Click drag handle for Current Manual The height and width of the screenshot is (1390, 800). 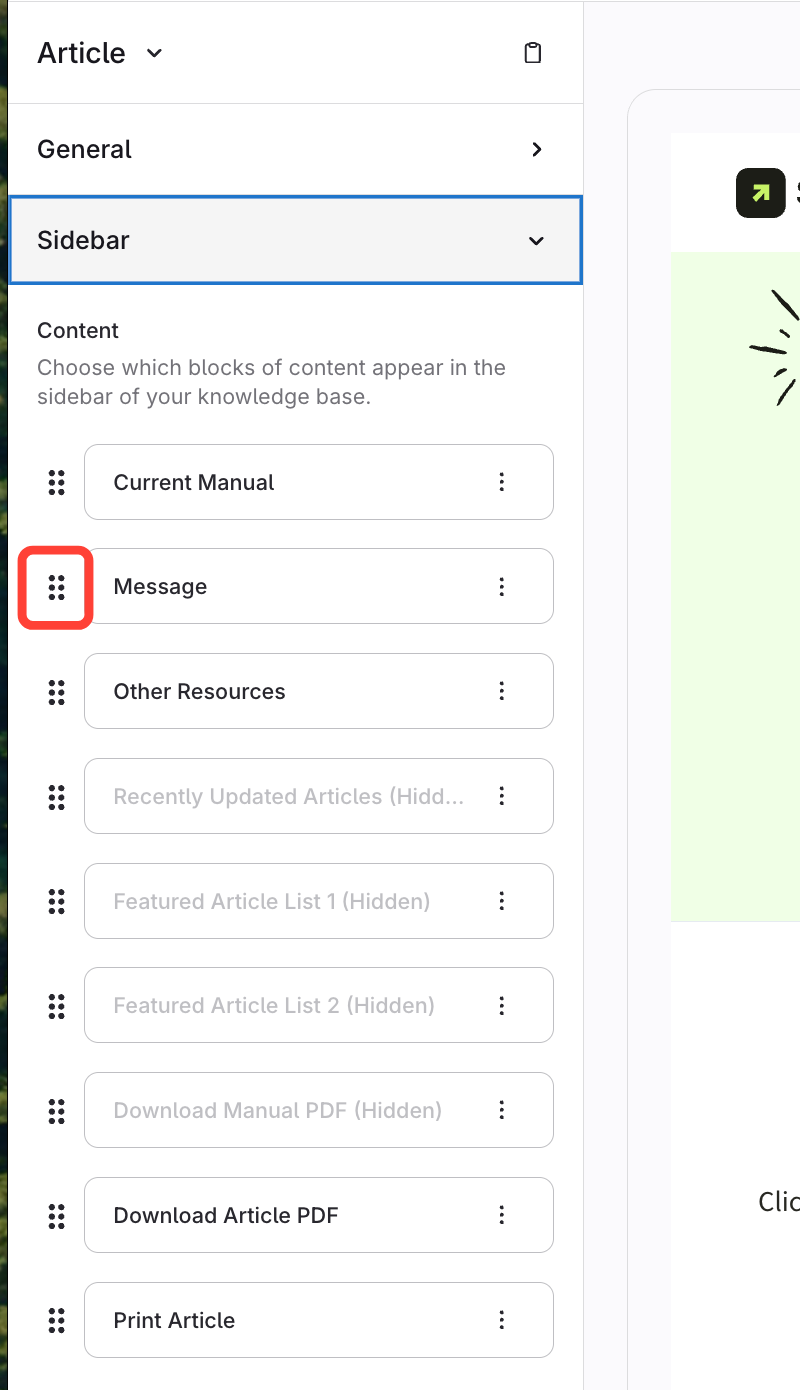(x=57, y=482)
